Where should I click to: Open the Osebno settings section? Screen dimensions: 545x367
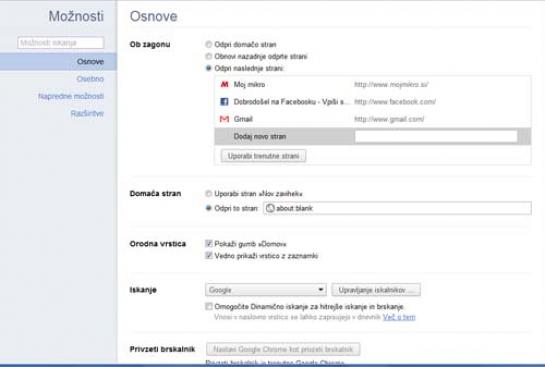[90, 79]
